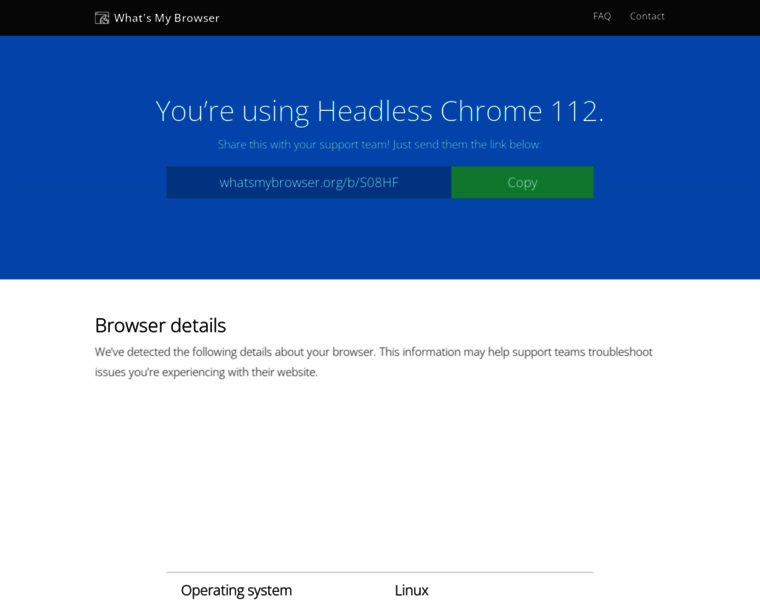The image size is (760, 600).
Task: Go to the Contact page
Action: click(x=647, y=16)
